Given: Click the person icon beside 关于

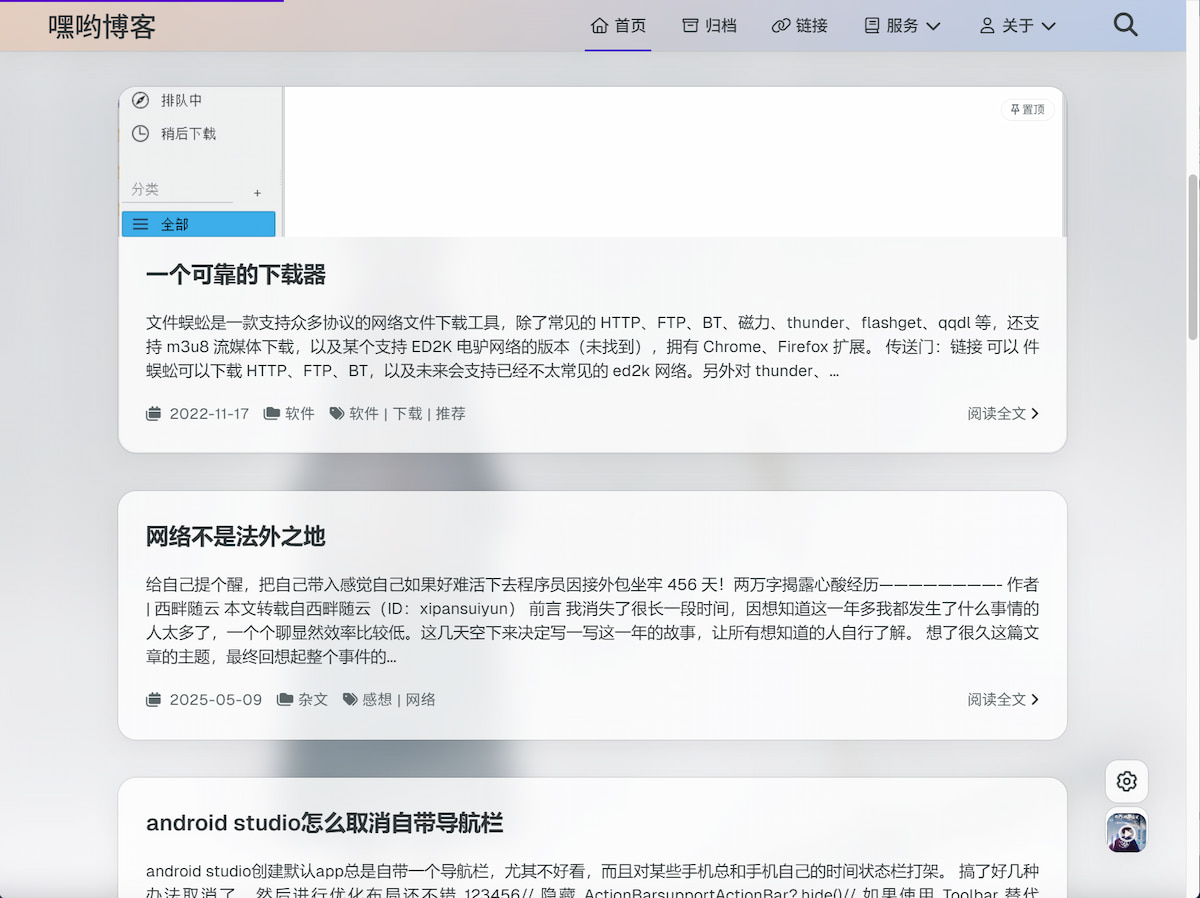Looking at the screenshot, I should [x=985, y=26].
